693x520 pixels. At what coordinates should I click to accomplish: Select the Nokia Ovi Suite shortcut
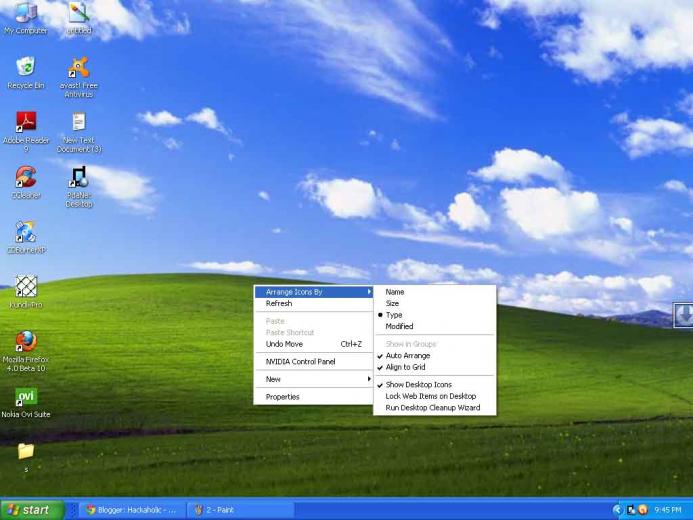pyautogui.click(x=26, y=402)
